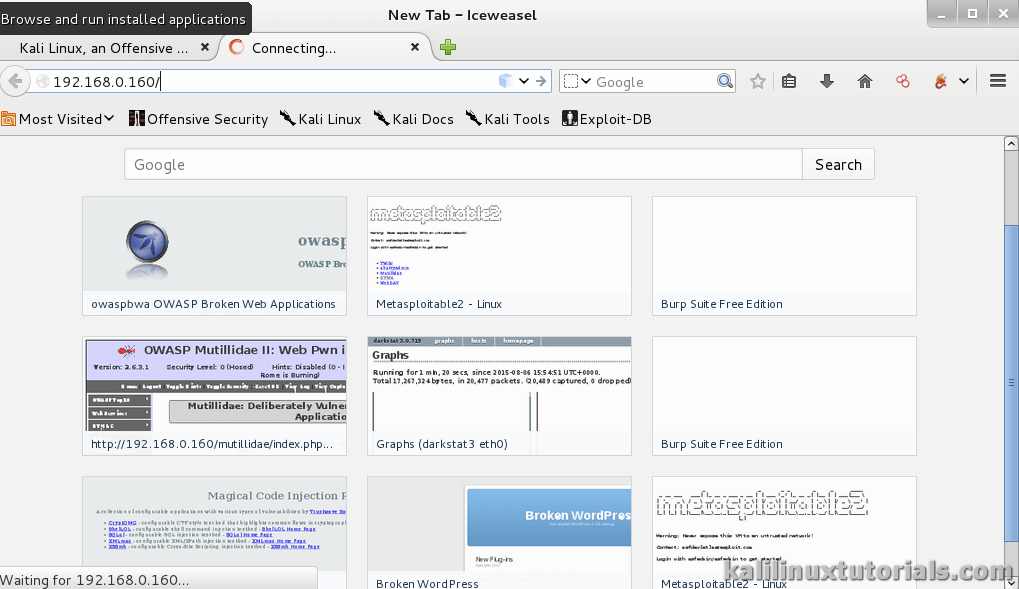
Task: Open the Exploit-DB bookmark
Action: pos(604,118)
